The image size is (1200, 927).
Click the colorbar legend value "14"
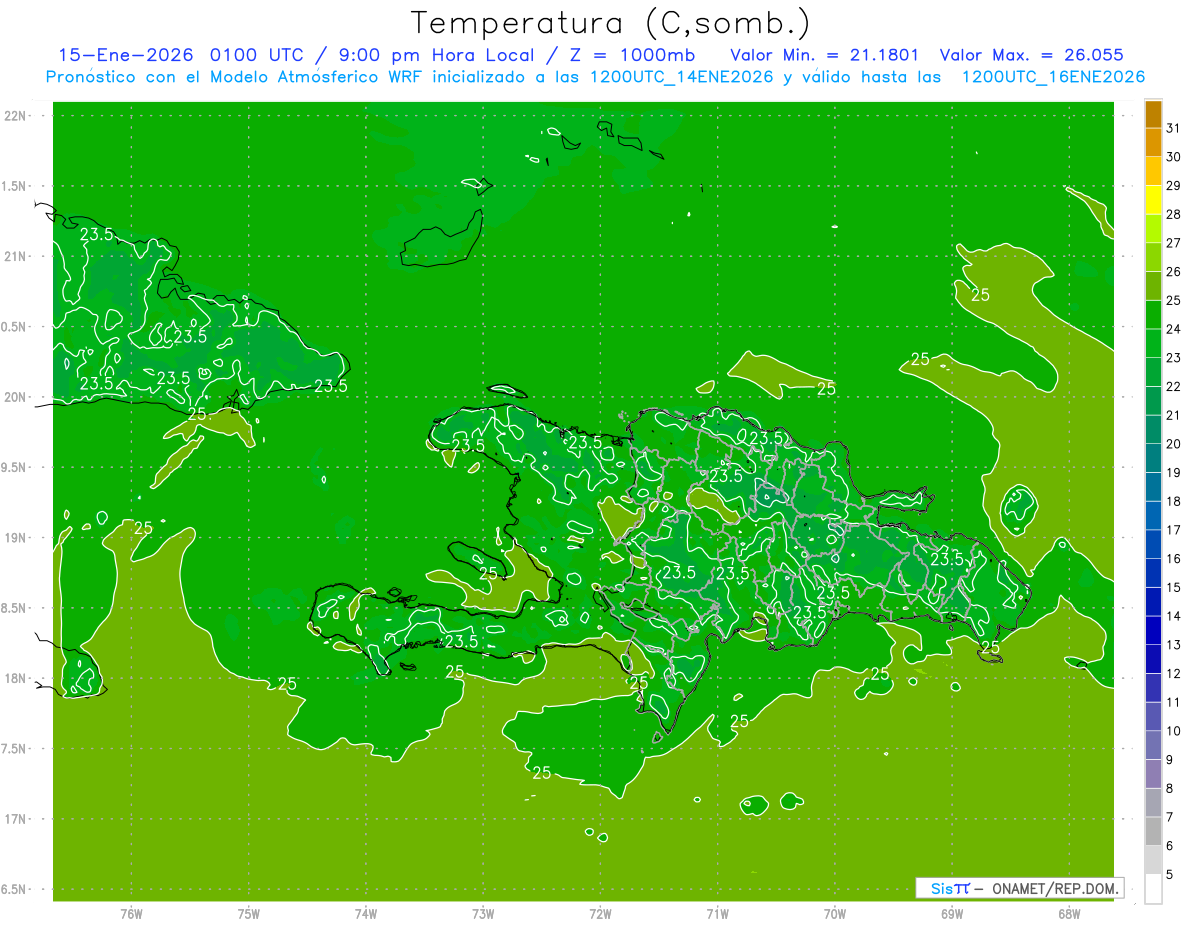[x=1173, y=616]
